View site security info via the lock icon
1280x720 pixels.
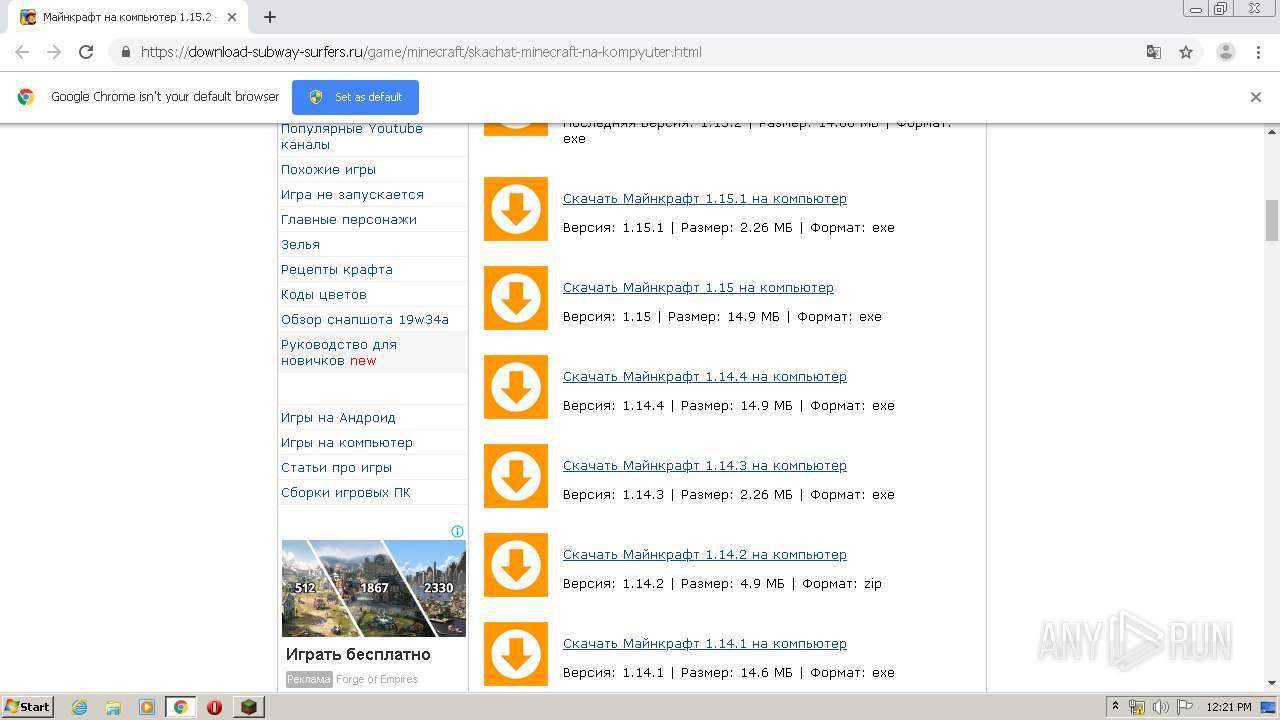126,52
